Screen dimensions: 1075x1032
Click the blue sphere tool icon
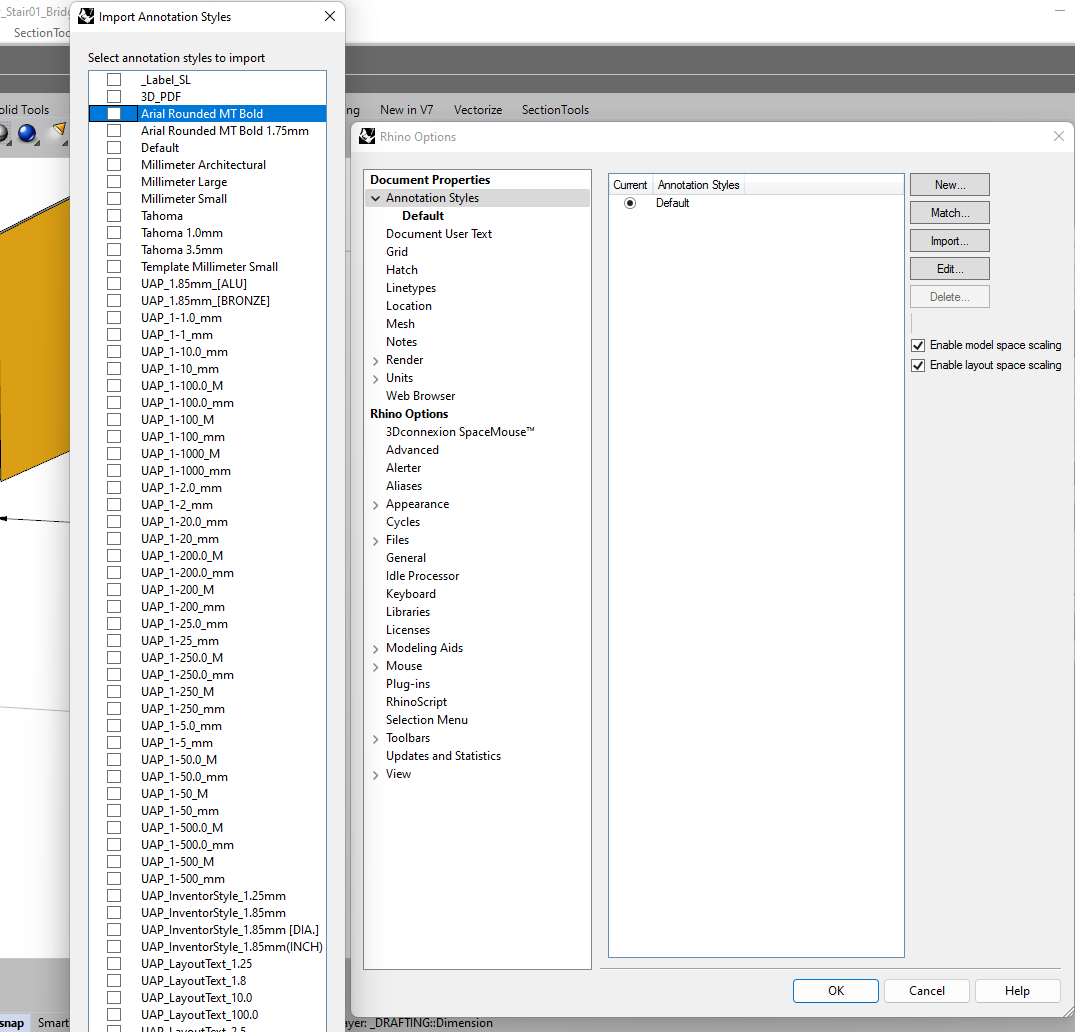click(27, 133)
